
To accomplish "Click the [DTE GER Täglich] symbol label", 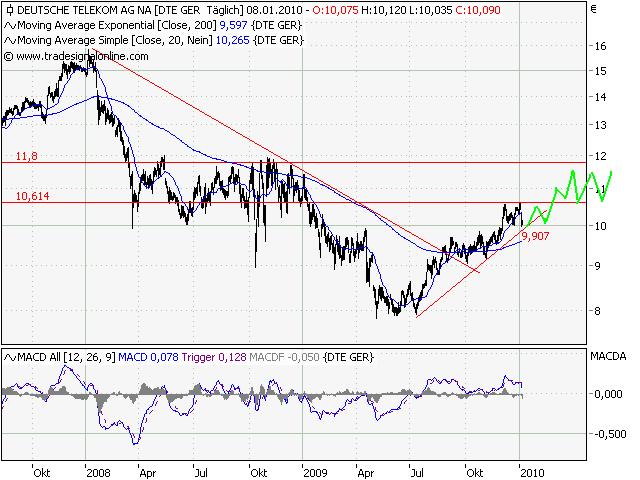I will (x=199, y=10).
